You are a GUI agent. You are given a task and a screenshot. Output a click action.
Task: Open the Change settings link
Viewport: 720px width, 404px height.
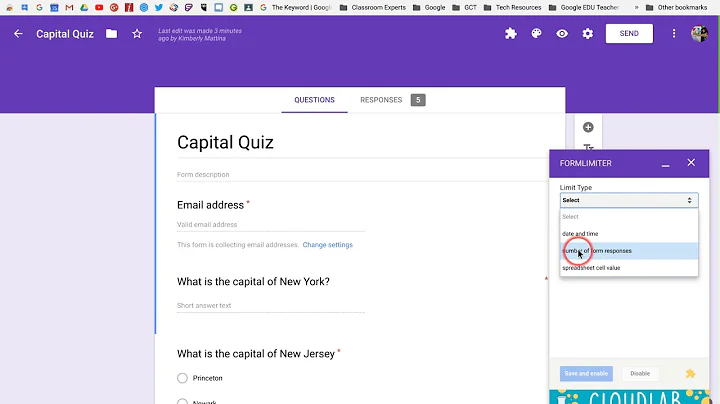327,245
